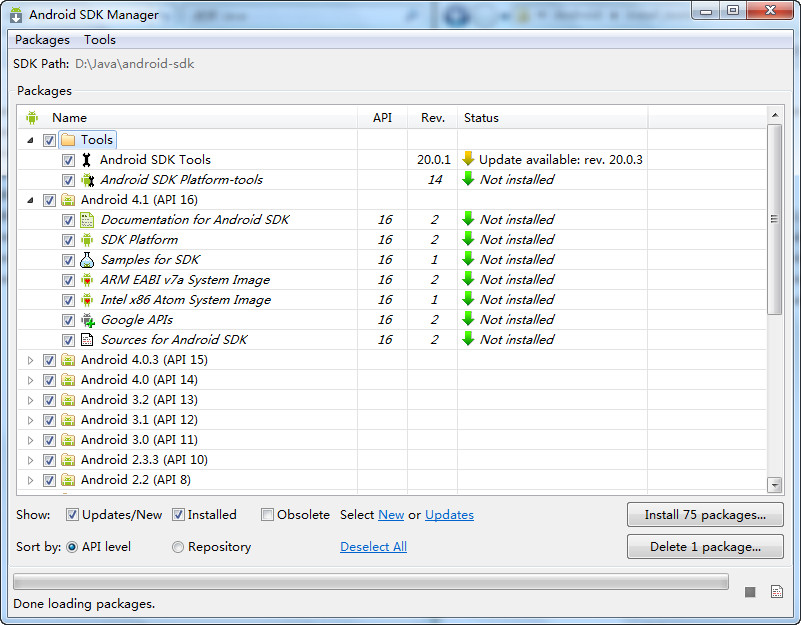Click the Deselect All link
The image size is (801, 625).
click(x=373, y=547)
